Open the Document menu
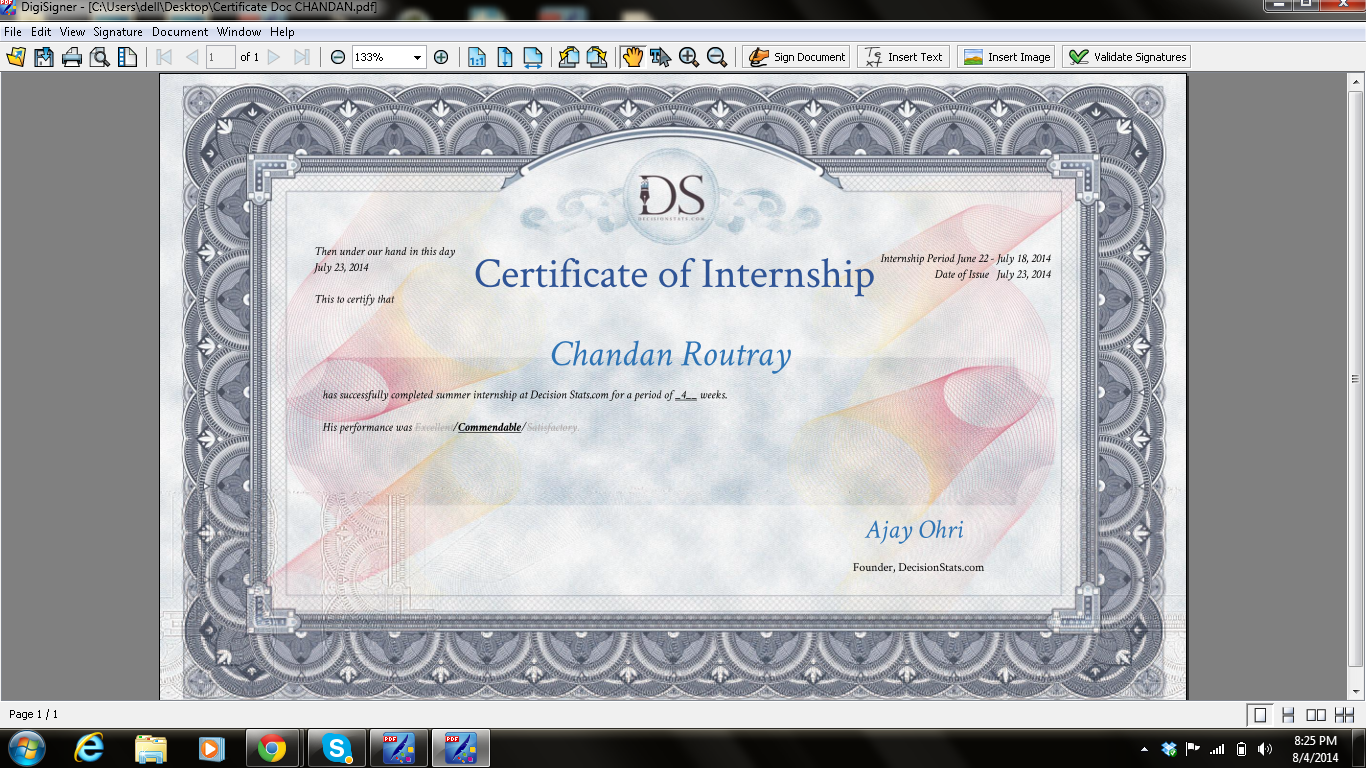 point(180,32)
